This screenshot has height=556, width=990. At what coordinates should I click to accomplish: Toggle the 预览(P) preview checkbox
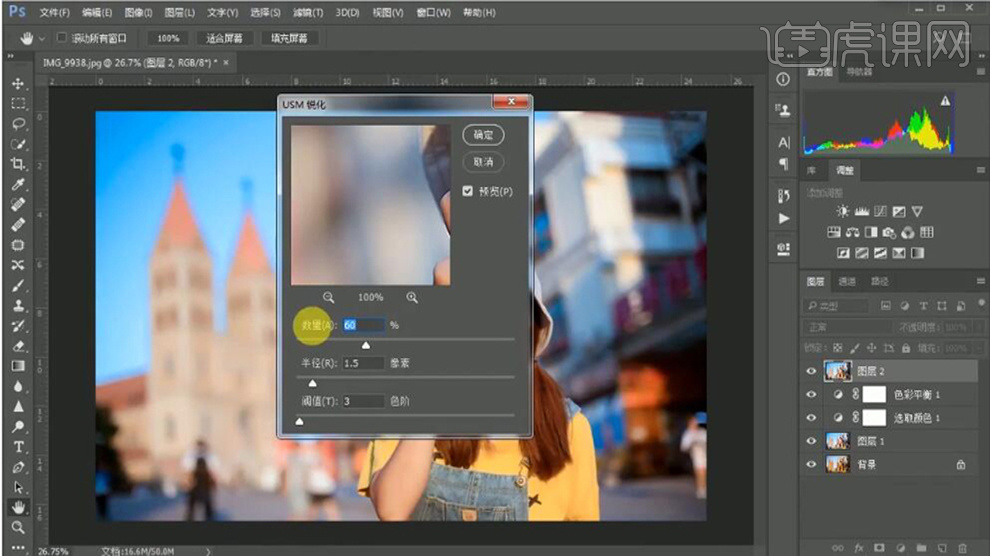tap(468, 191)
